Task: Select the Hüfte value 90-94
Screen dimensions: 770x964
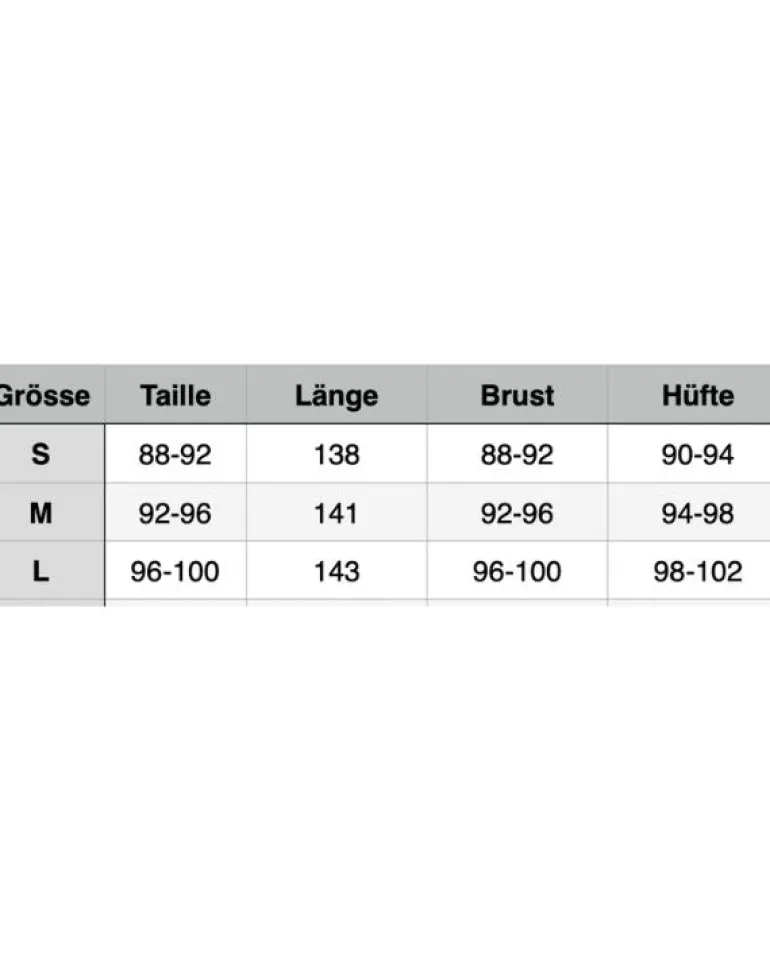Action: pos(698,455)
